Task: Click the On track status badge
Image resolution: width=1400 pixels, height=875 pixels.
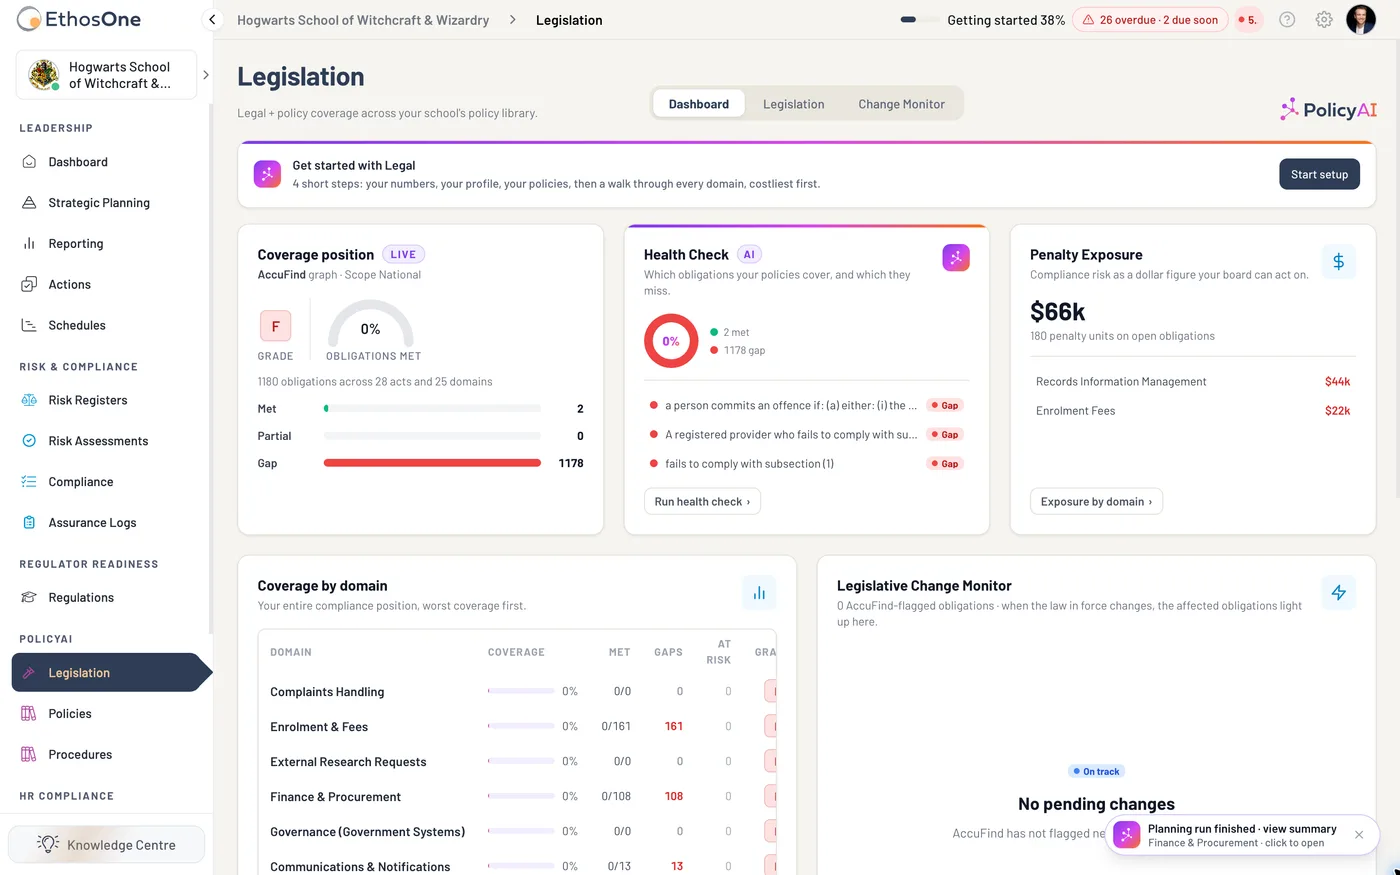Action: point(1096,772)
